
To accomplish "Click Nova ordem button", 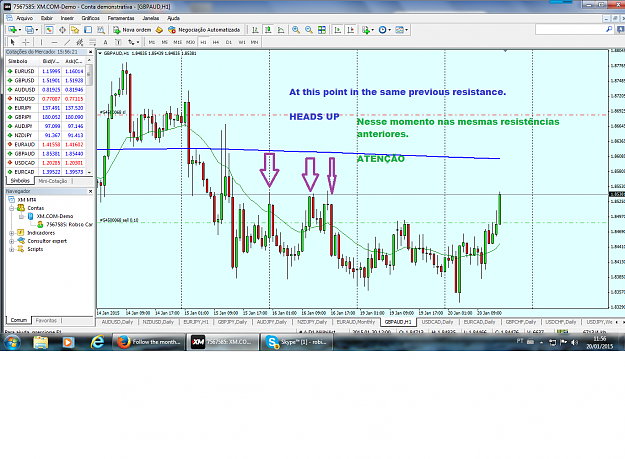I will 132,30.
